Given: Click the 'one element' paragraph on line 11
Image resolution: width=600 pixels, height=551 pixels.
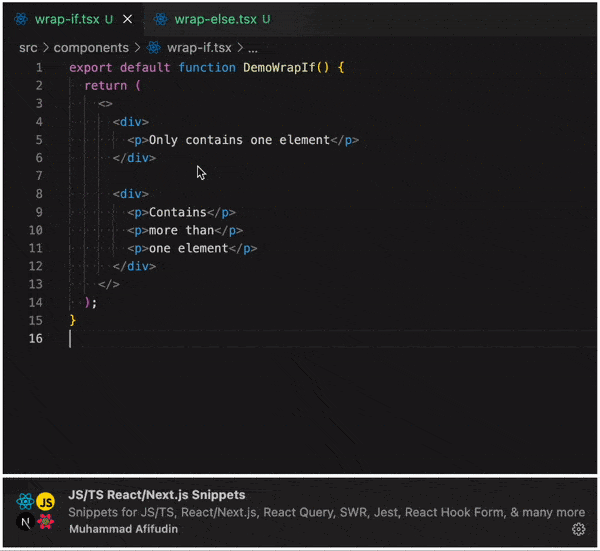Looking at the screenshot, I should pos(192,248).
